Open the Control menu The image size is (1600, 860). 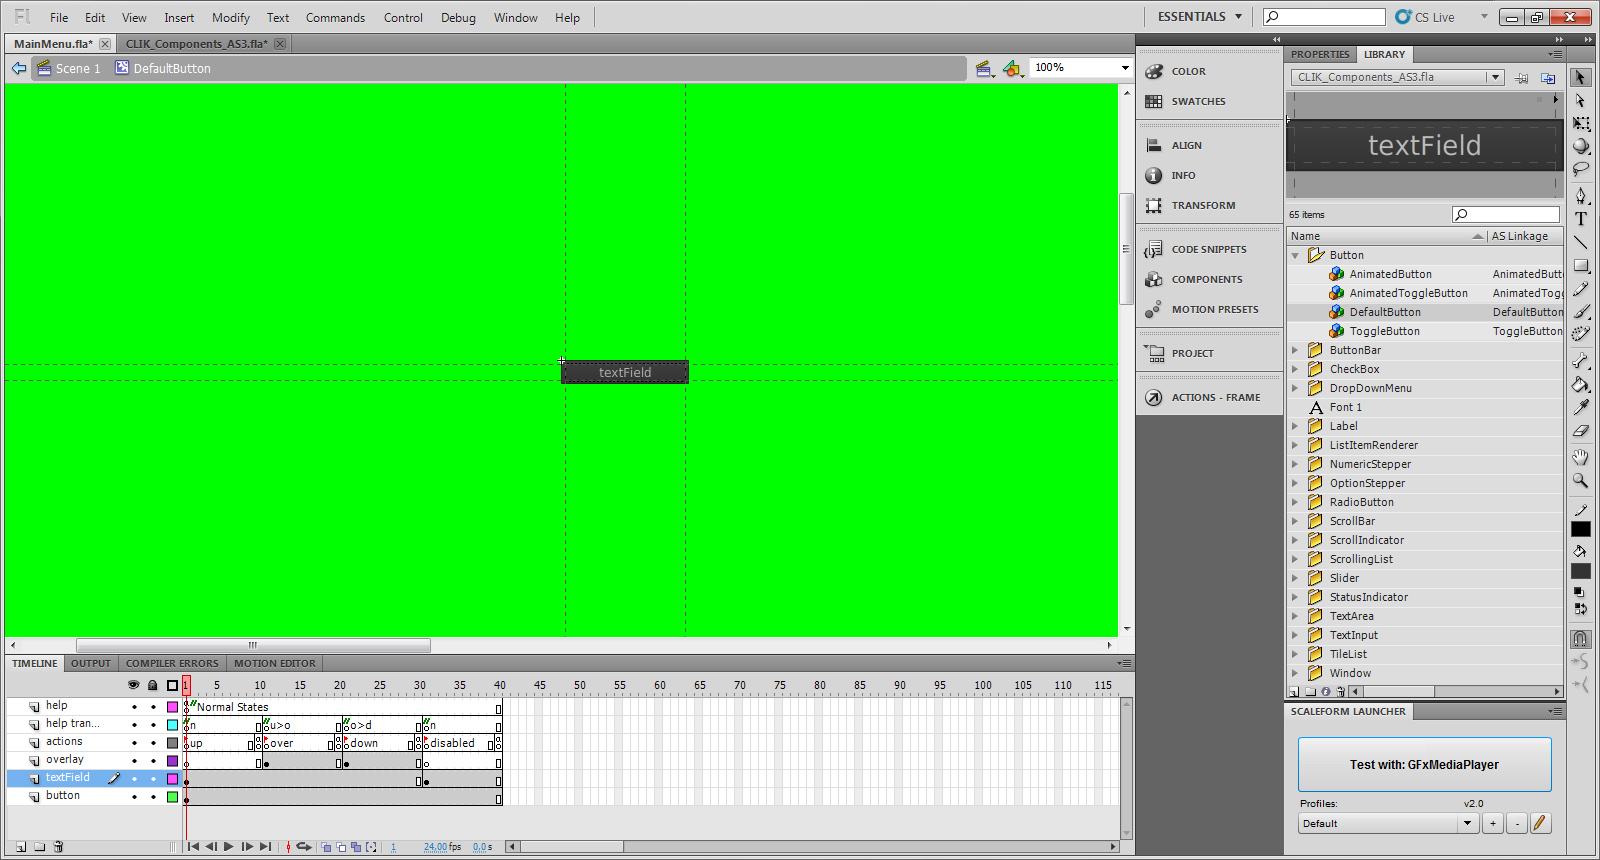click(403, 18)
